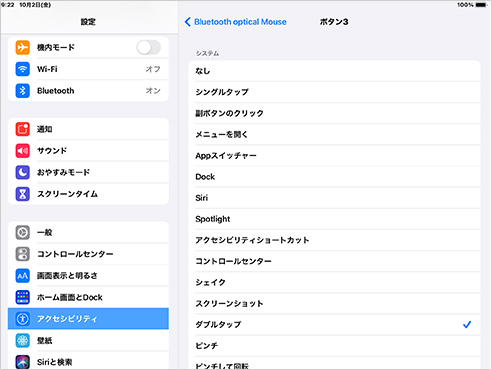Open Bluetooth settings row label
The width and height of the screenshot is (492, 370).
tap(56, 91)
